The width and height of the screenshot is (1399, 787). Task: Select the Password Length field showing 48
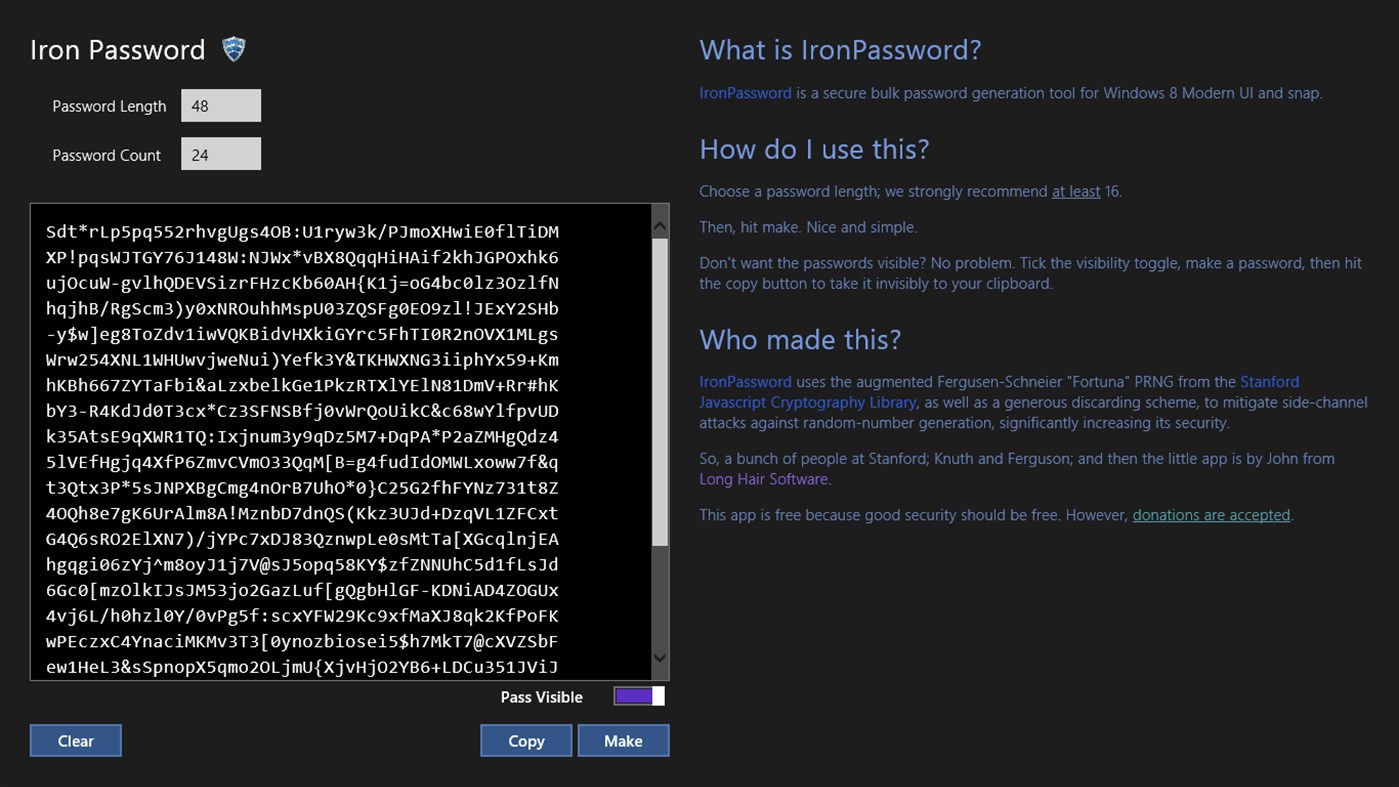tap(220, 105)
